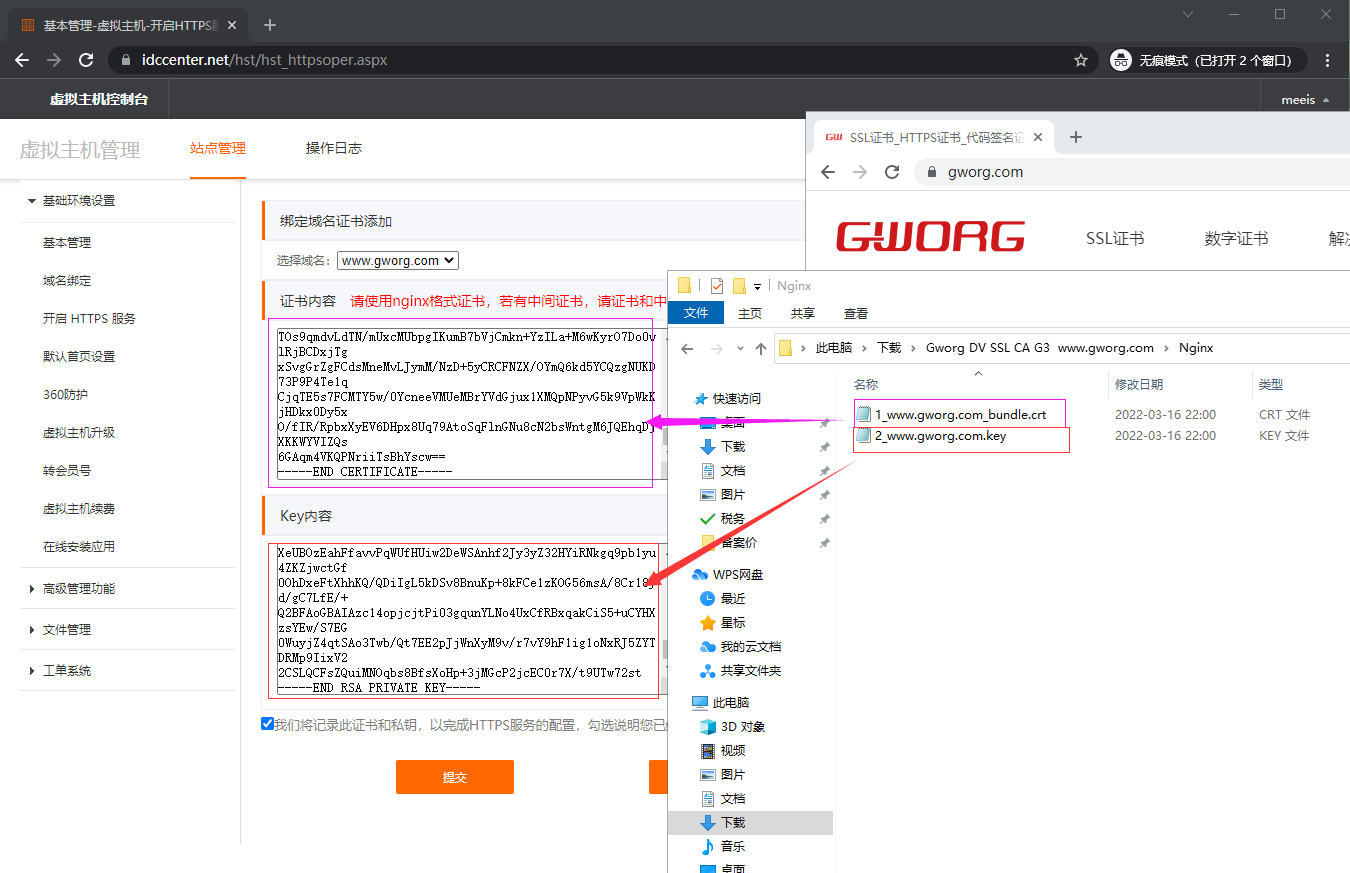The image size is (1350, 873).
Task: Open 虚拟主机续费 in the left menu
Action: 79,508
